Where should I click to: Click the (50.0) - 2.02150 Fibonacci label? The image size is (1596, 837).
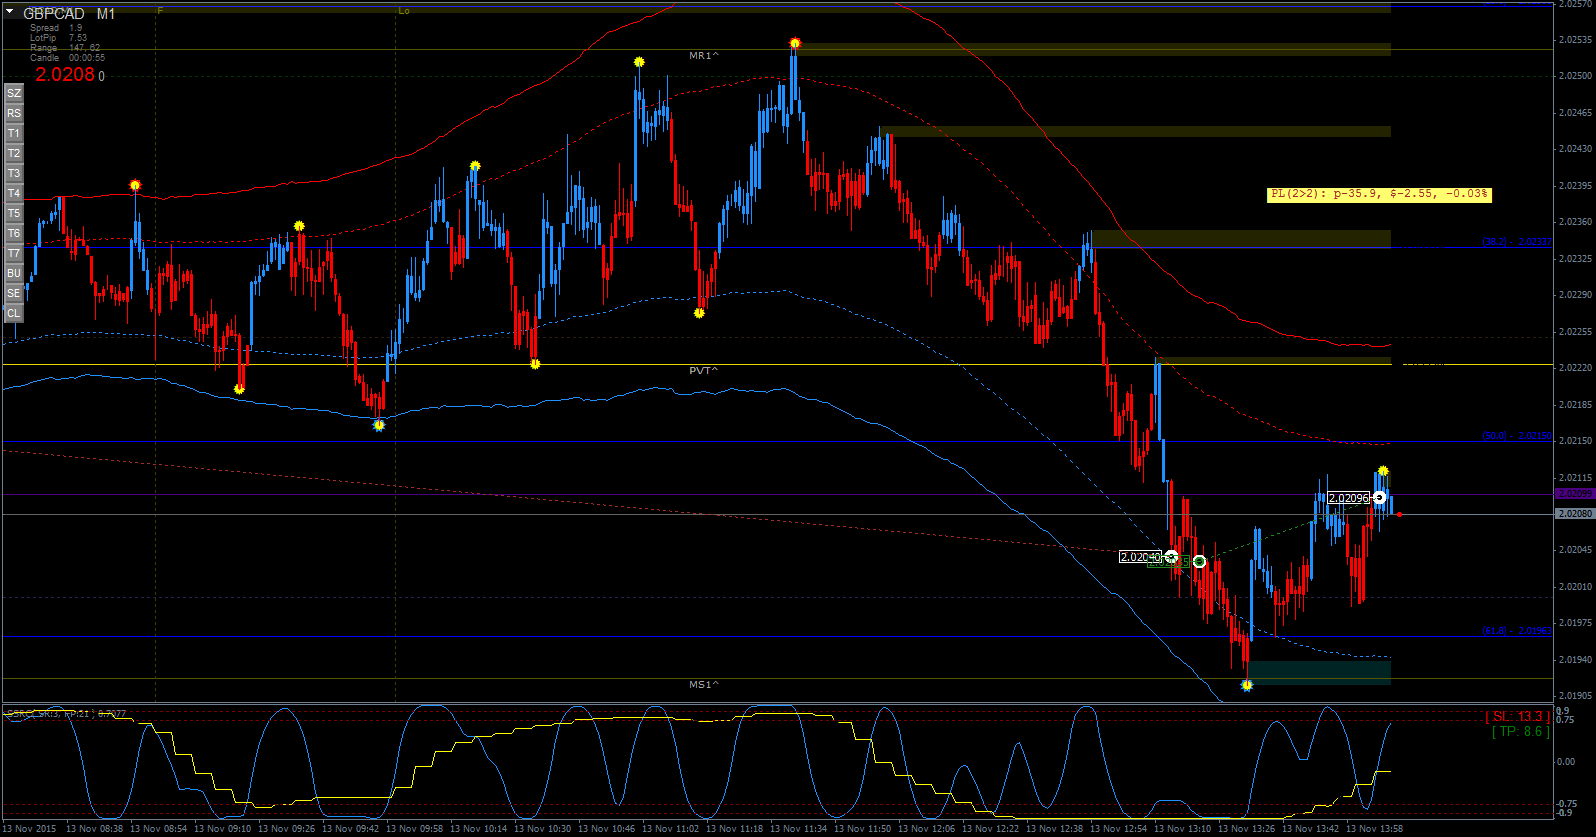coord(1517,436)
